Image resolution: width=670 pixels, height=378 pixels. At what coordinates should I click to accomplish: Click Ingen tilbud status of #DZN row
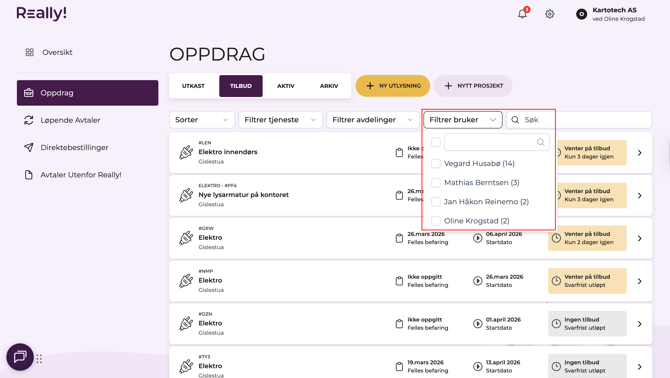(587, 323)
